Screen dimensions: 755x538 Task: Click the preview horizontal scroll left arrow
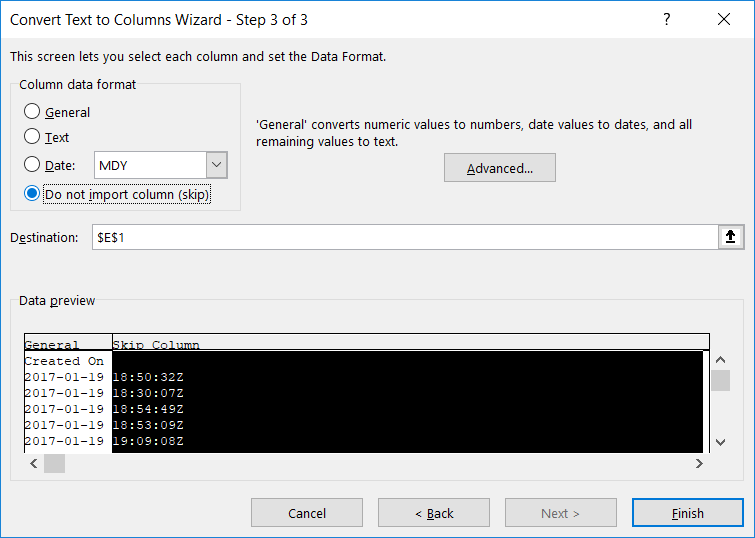34,463
